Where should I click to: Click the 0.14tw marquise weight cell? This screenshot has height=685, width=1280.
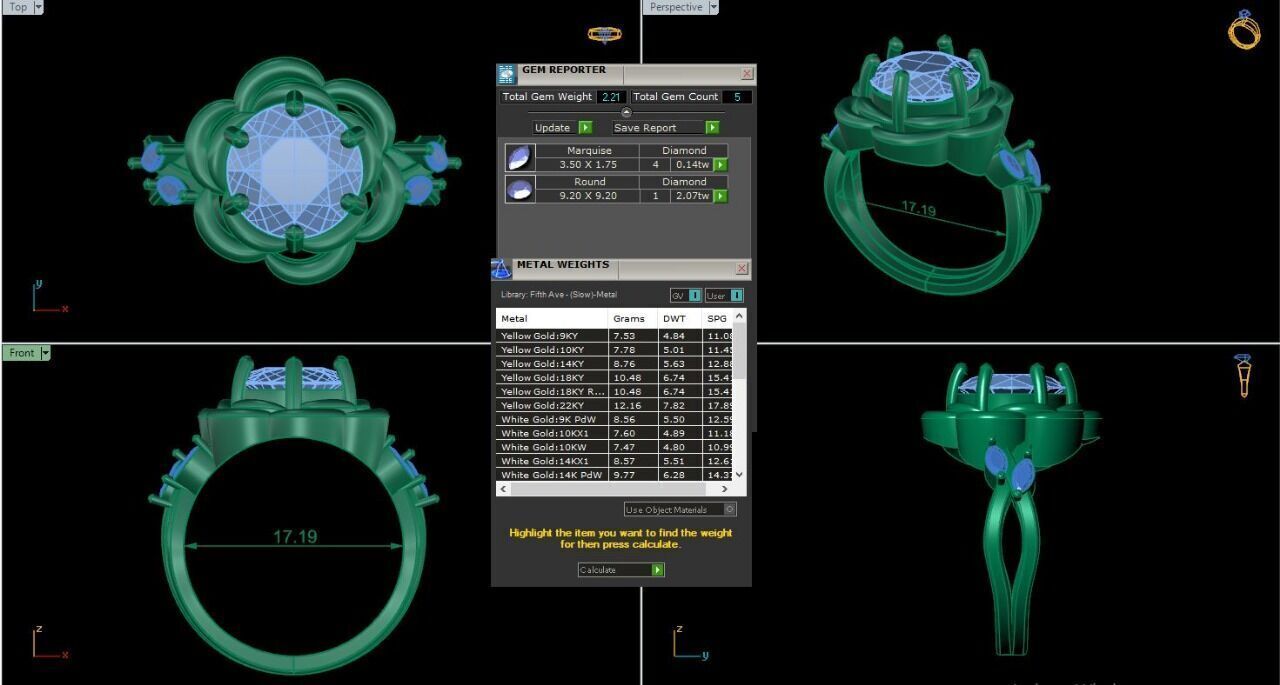pos(691,165)
